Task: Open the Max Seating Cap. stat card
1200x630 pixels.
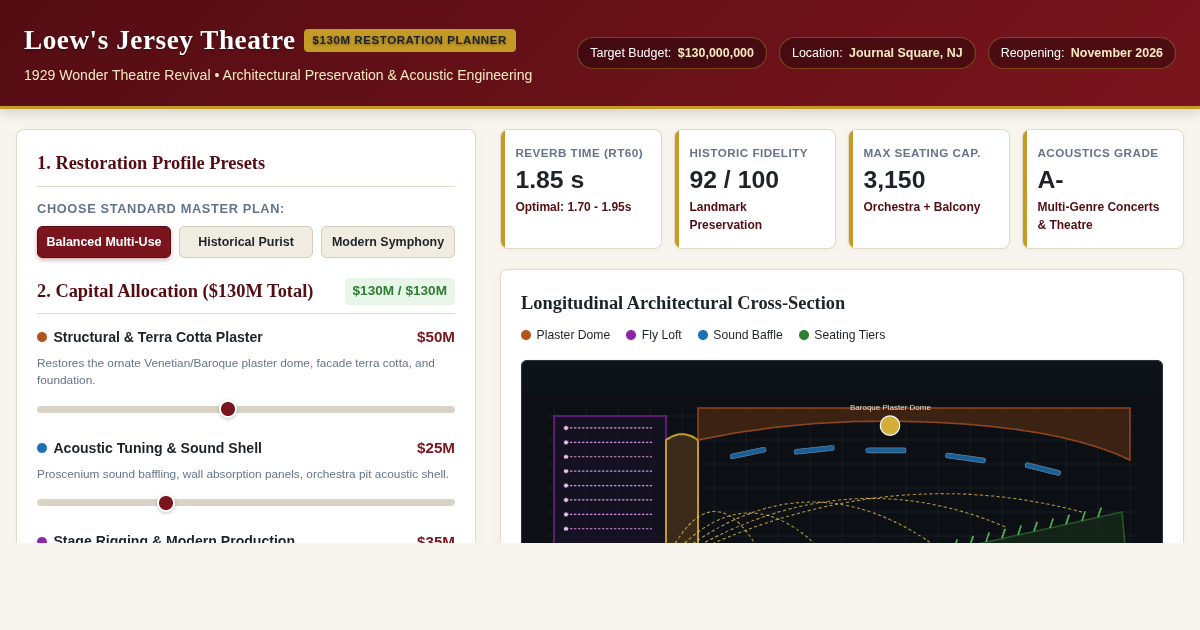Action: [x=929, y=189]
